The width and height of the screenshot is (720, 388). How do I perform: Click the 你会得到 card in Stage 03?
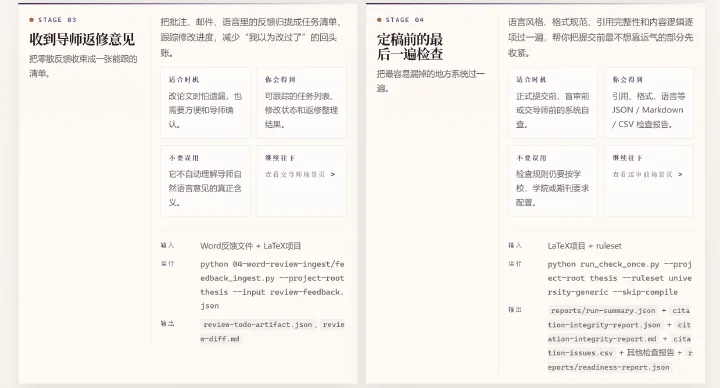[x=302, y=103]
